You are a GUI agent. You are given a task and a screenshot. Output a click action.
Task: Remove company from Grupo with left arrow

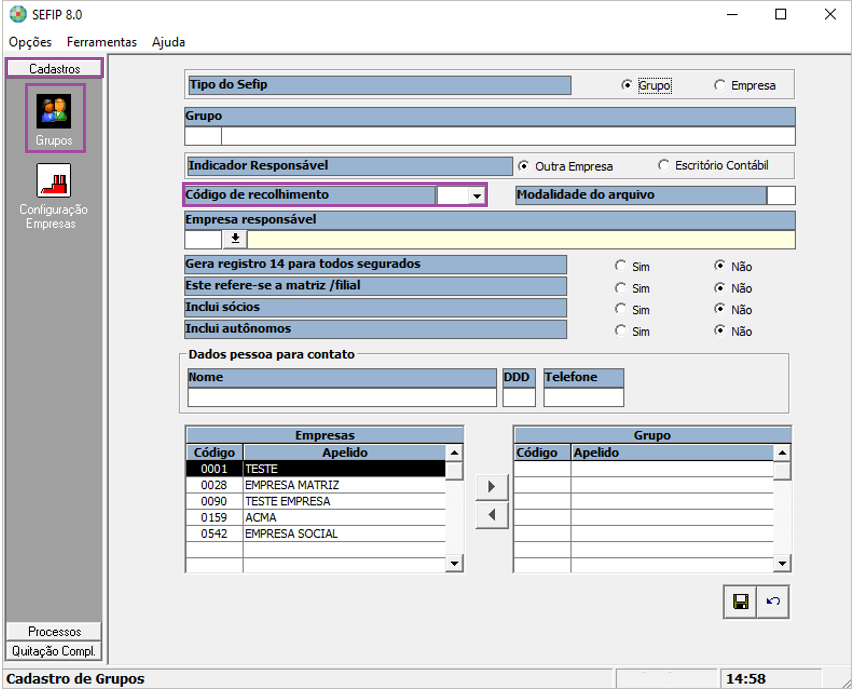491,516
